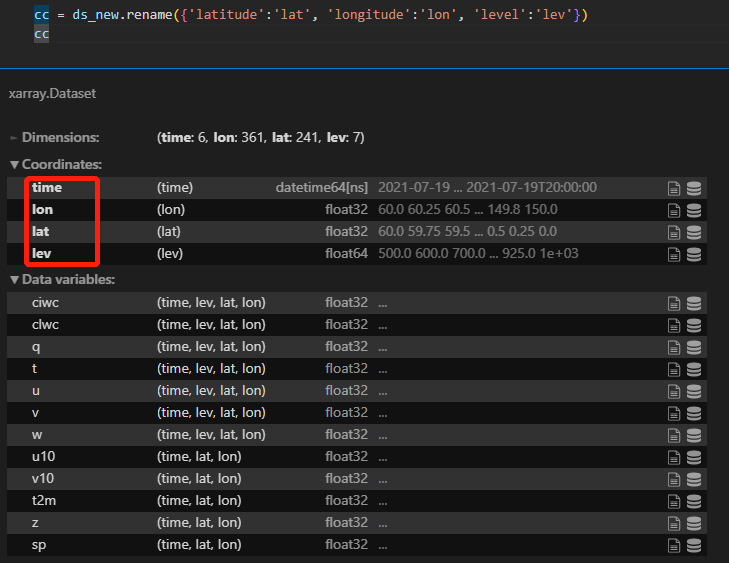
Task: Show data repr icon for lat coordinate
Action: point(694,232)
